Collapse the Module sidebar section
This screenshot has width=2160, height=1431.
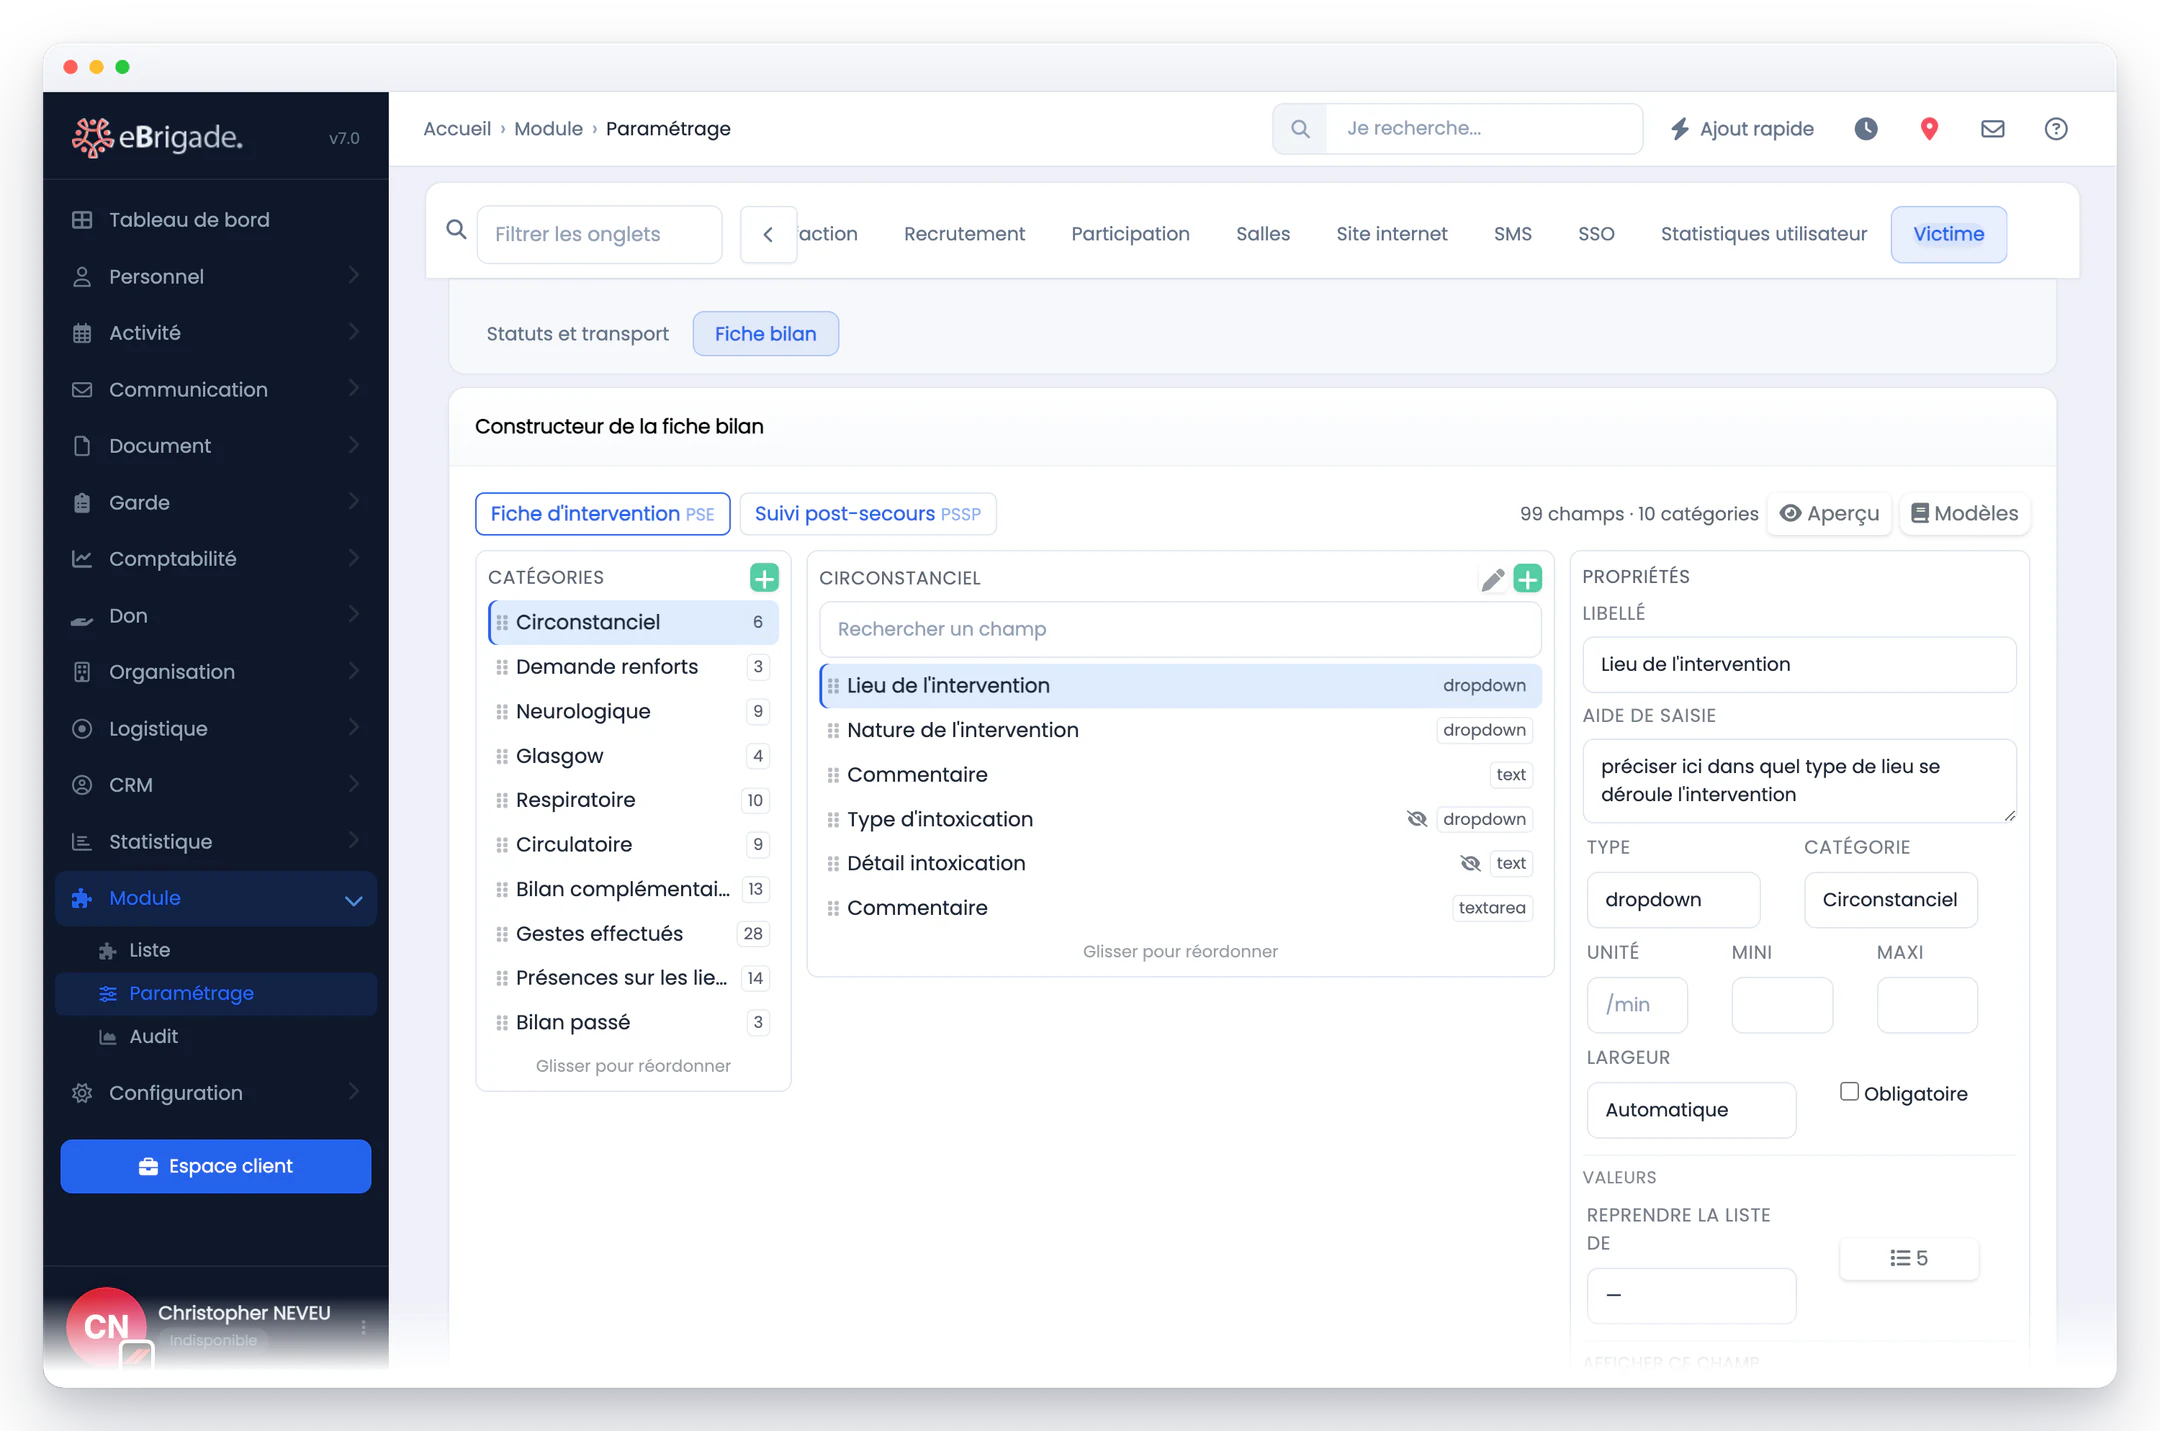click(x=353, y=900)
